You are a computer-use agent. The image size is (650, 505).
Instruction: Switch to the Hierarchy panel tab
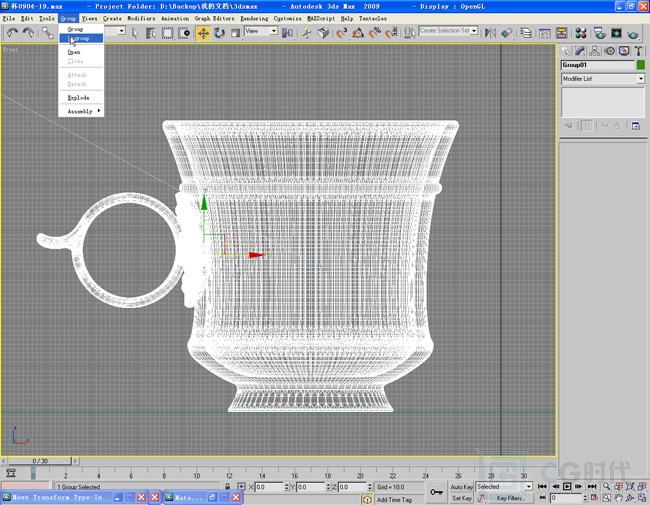pos(594,51)
